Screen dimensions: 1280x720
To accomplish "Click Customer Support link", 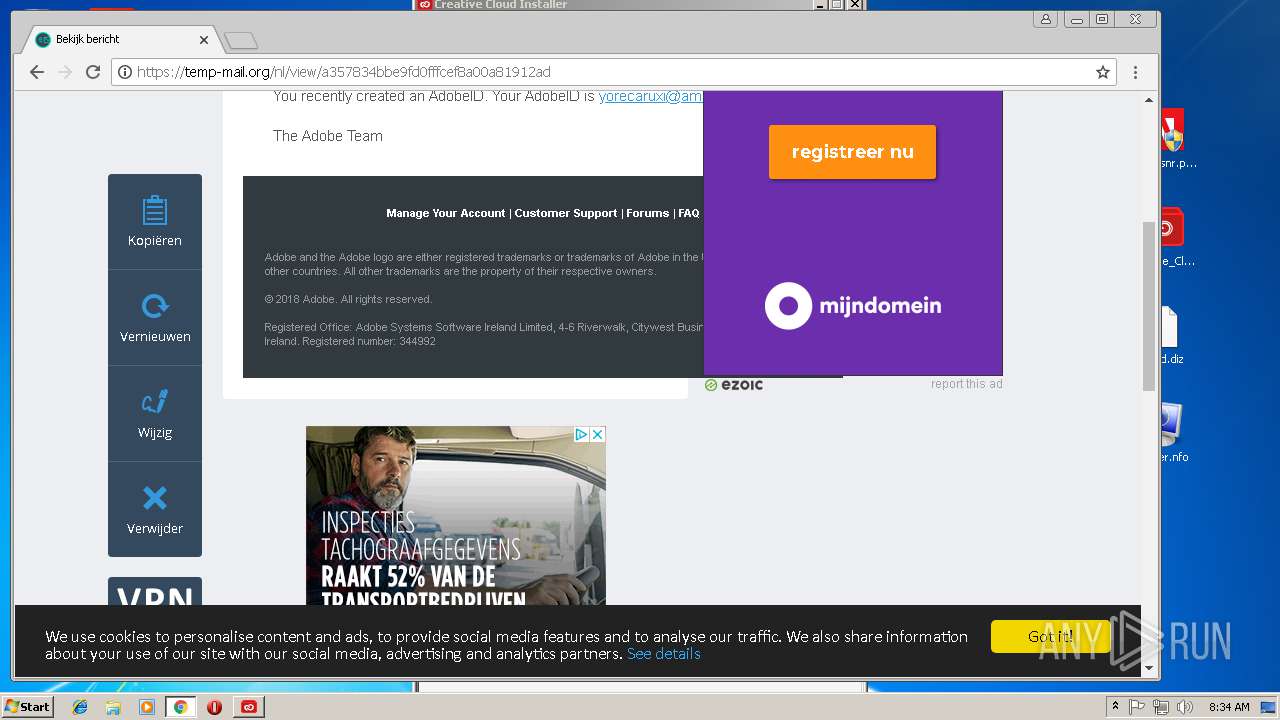I will (x=566, y=213).
